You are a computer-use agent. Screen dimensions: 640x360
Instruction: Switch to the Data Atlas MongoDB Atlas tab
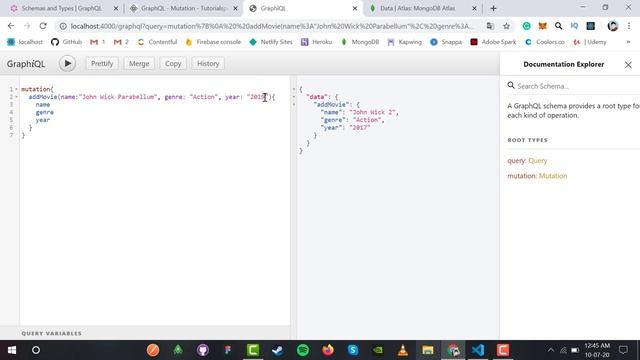click(x=417, y=8)
